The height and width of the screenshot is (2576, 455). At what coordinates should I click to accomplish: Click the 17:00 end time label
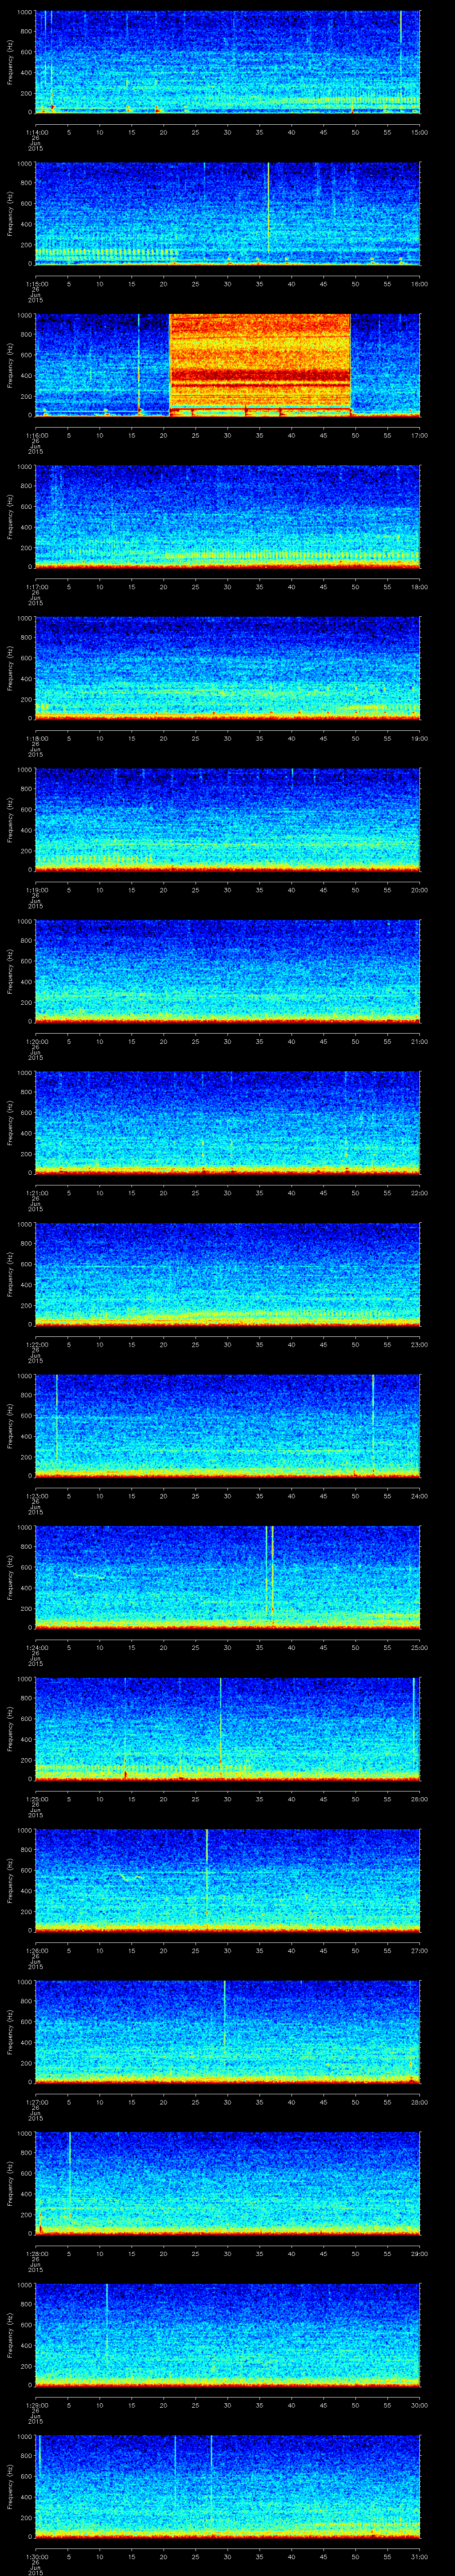(419, 435)
